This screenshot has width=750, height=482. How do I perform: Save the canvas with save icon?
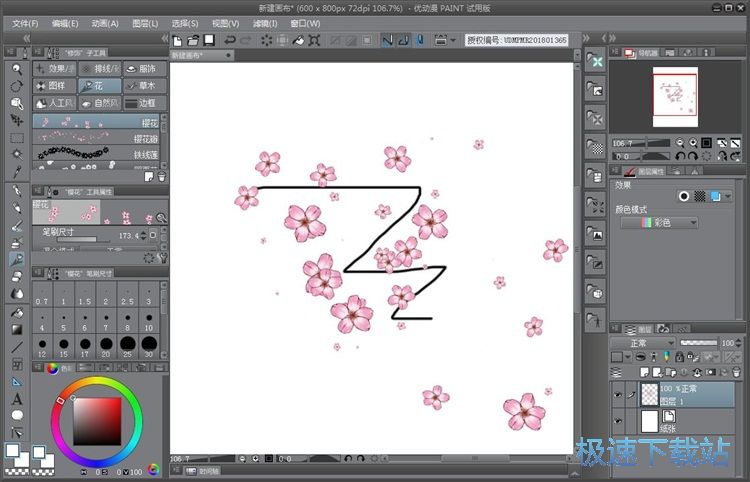[209, 40]
